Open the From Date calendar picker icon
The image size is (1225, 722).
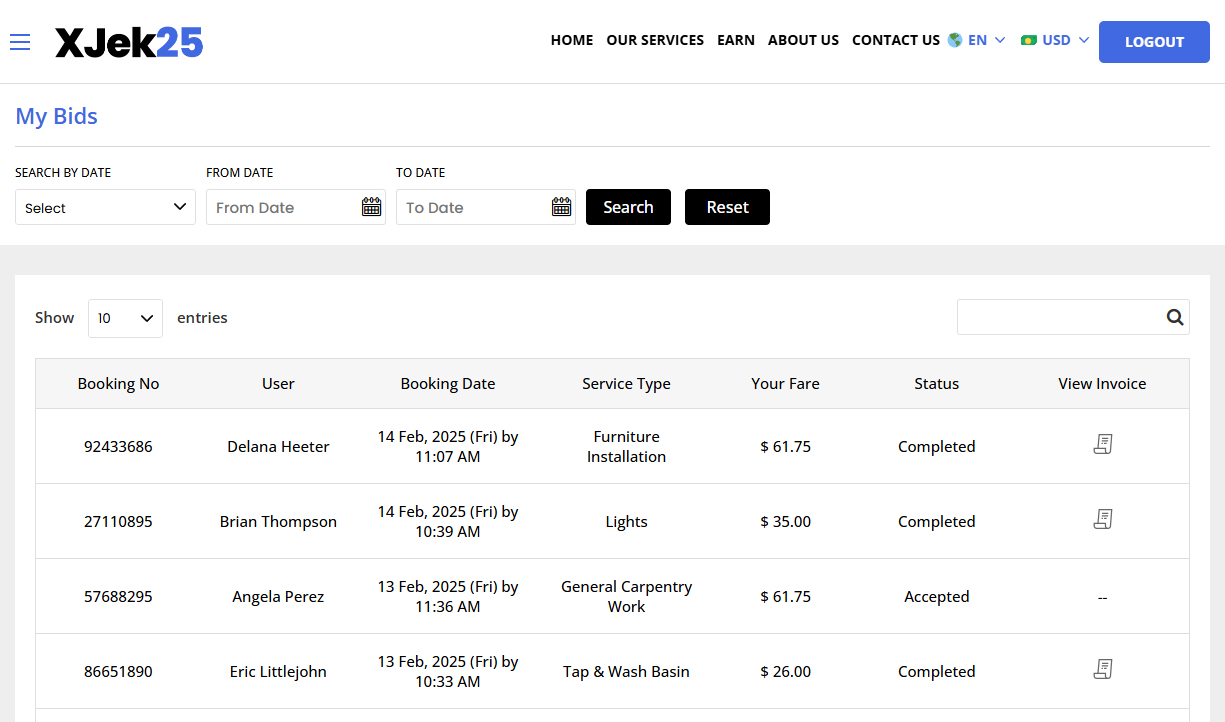click(371, 207)
